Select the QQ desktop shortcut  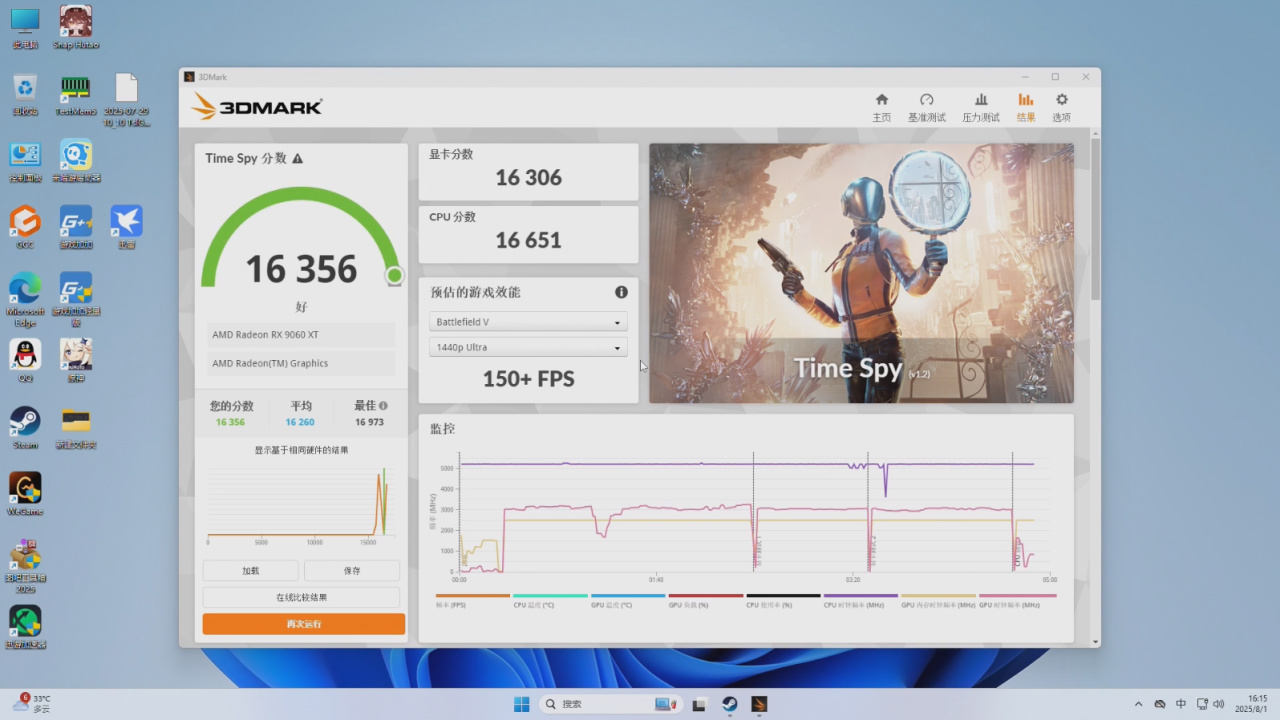(25, 360)
